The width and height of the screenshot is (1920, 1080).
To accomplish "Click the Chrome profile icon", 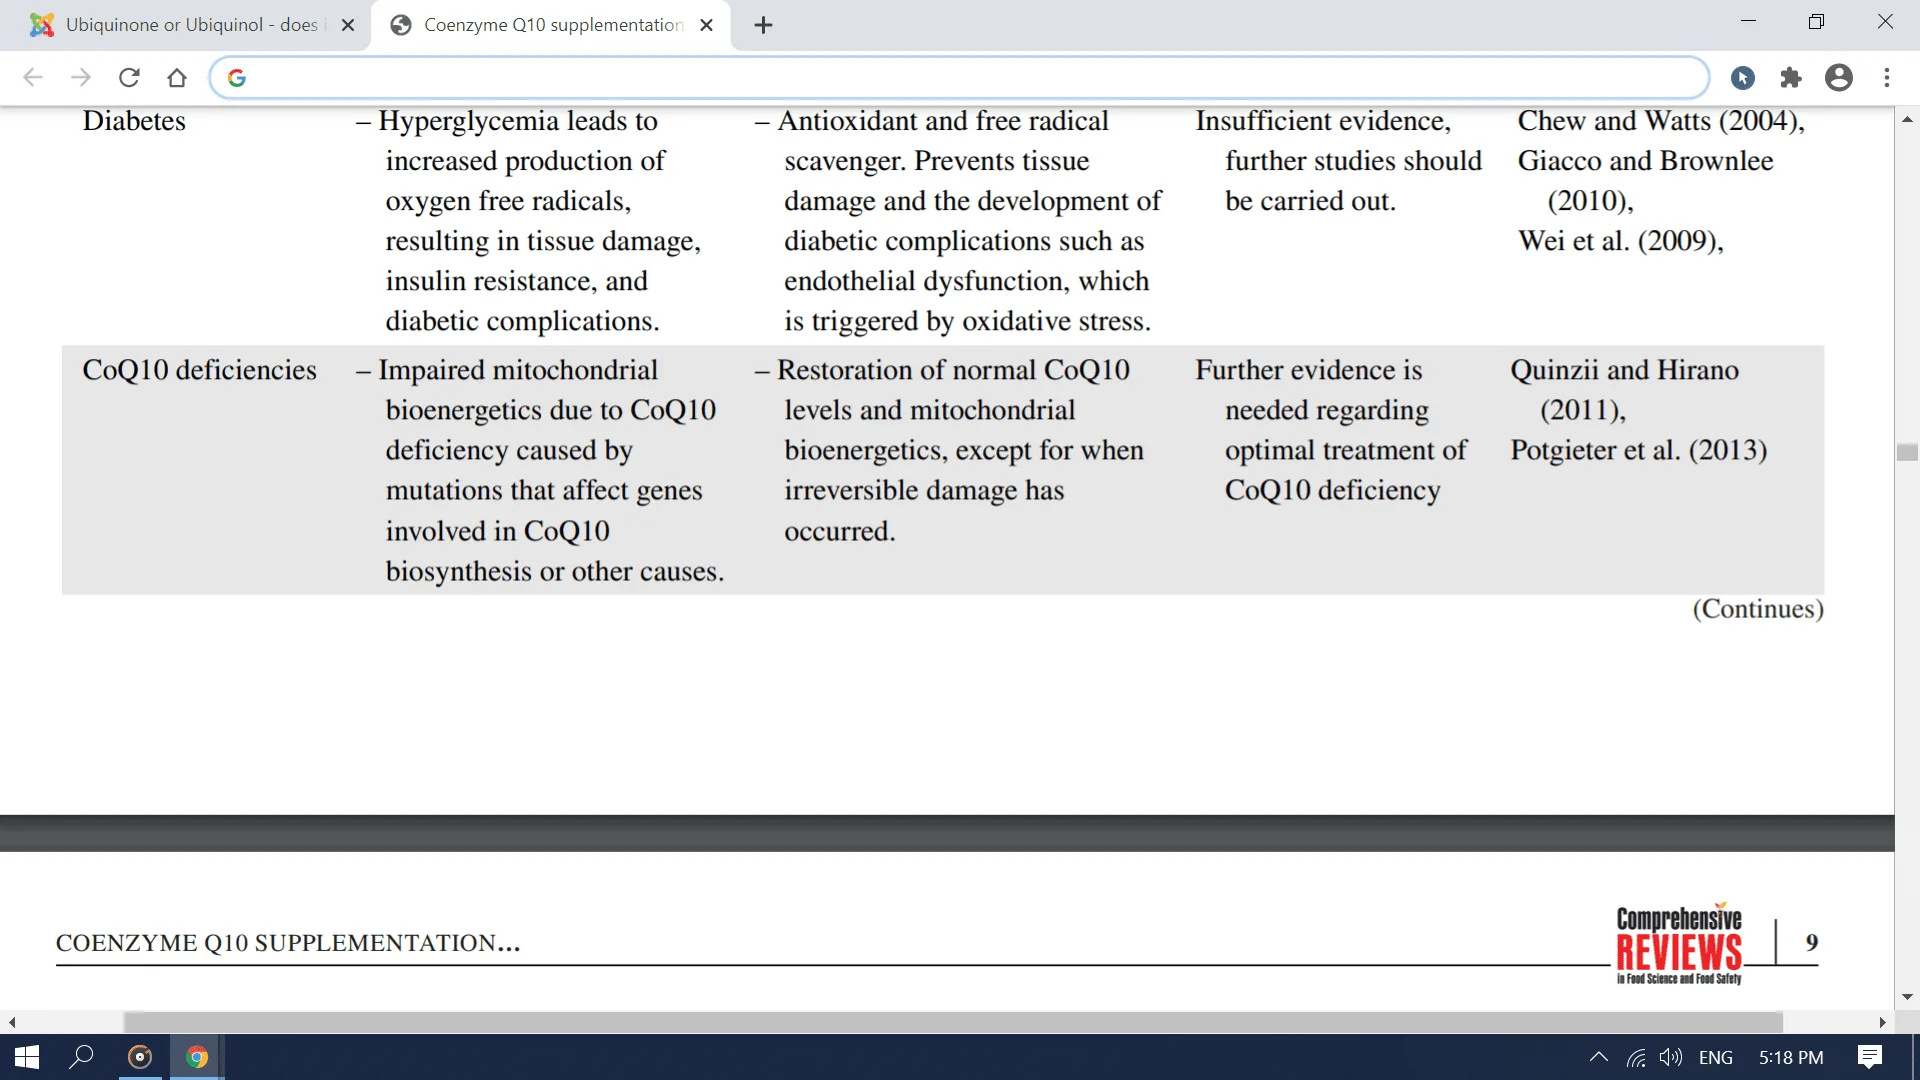I will click(x=1838, y=76).
